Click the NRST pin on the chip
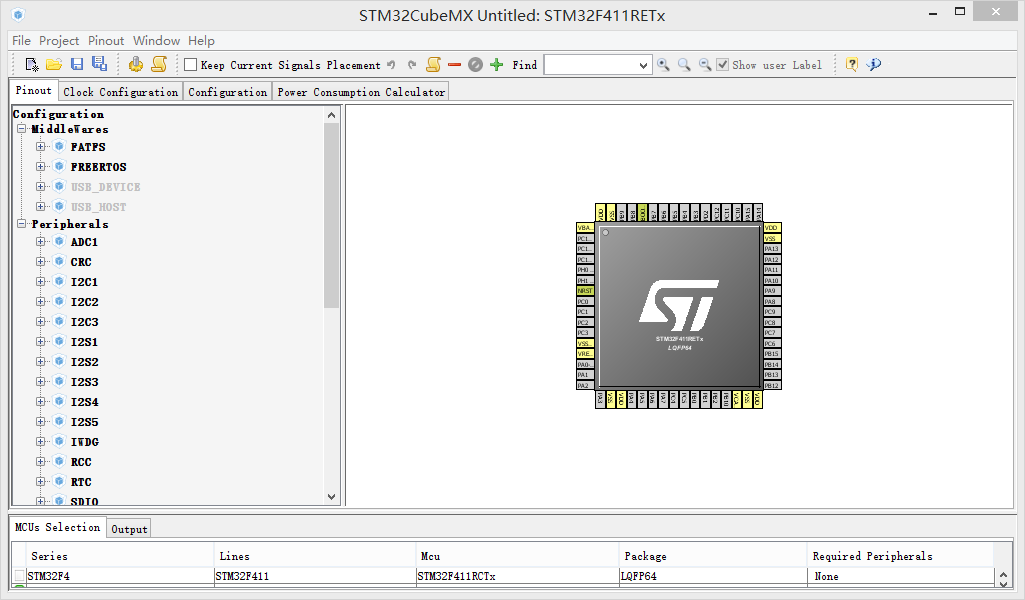Viewport: 1025px width, 600px height. click(585, 290)
